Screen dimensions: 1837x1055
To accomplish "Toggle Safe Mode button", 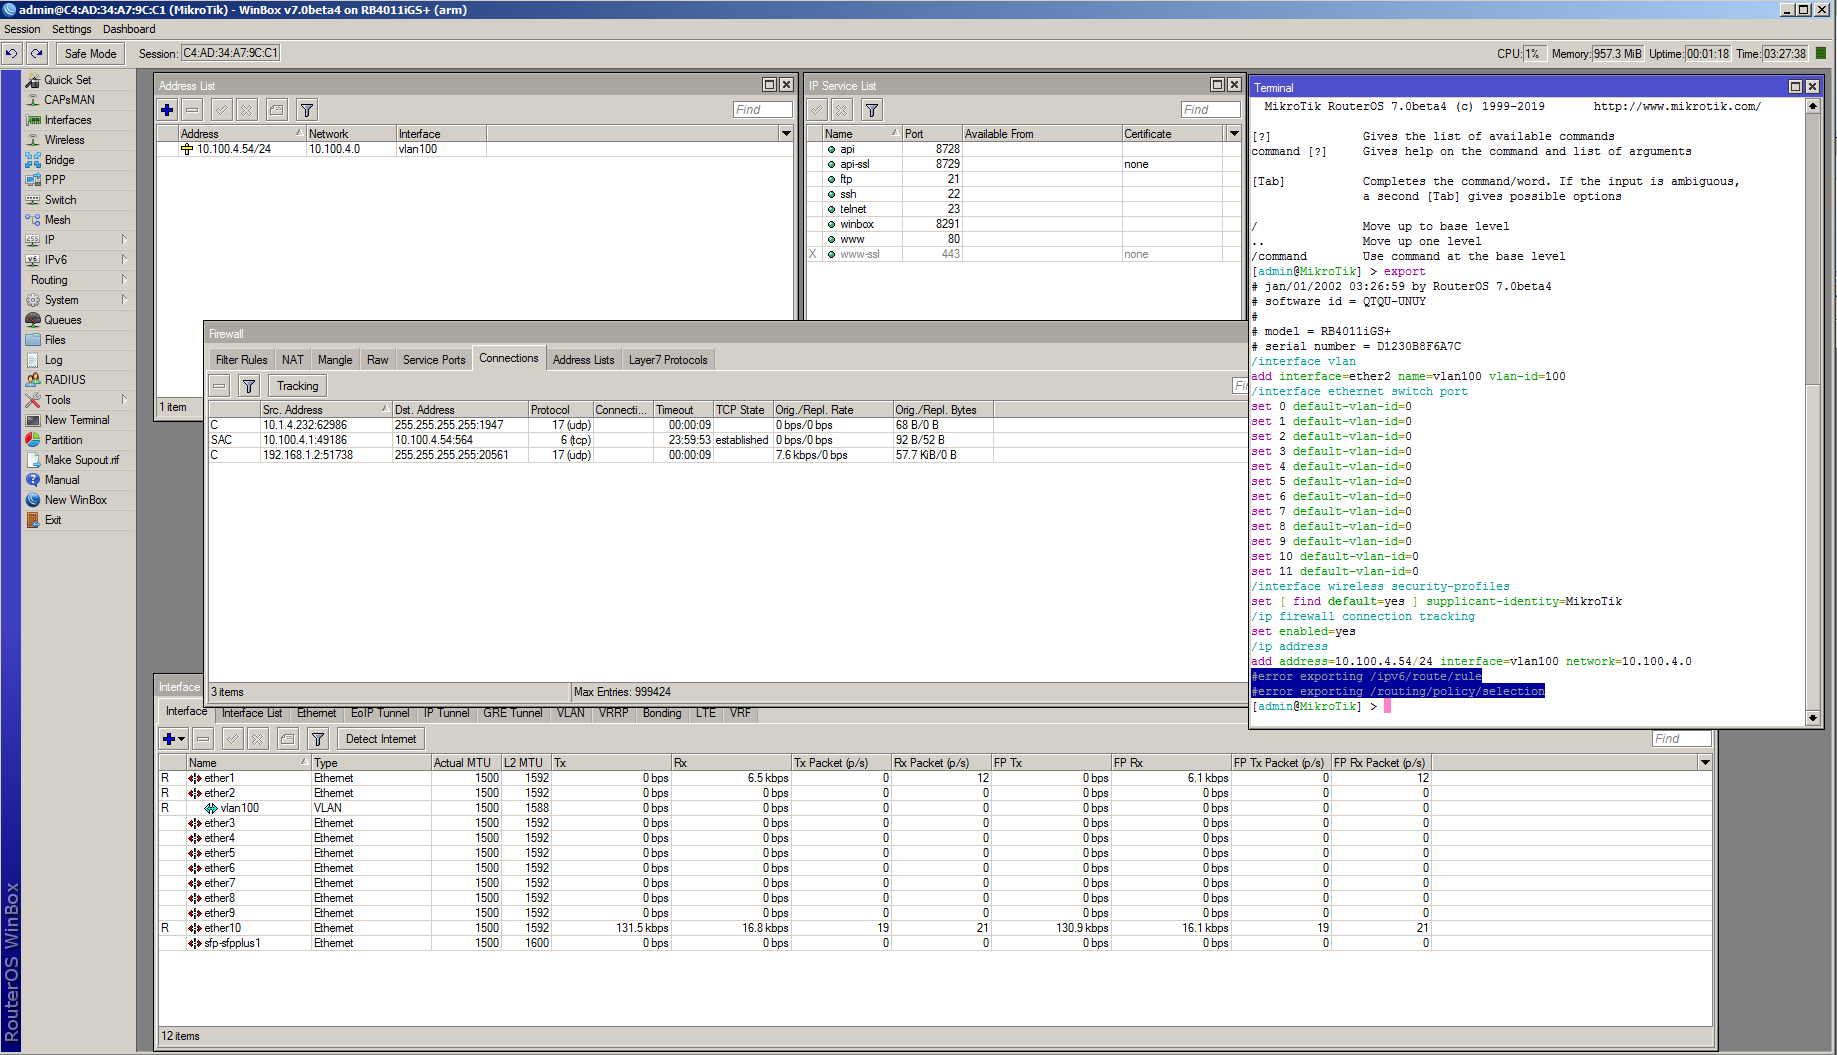I will [90, 53].
